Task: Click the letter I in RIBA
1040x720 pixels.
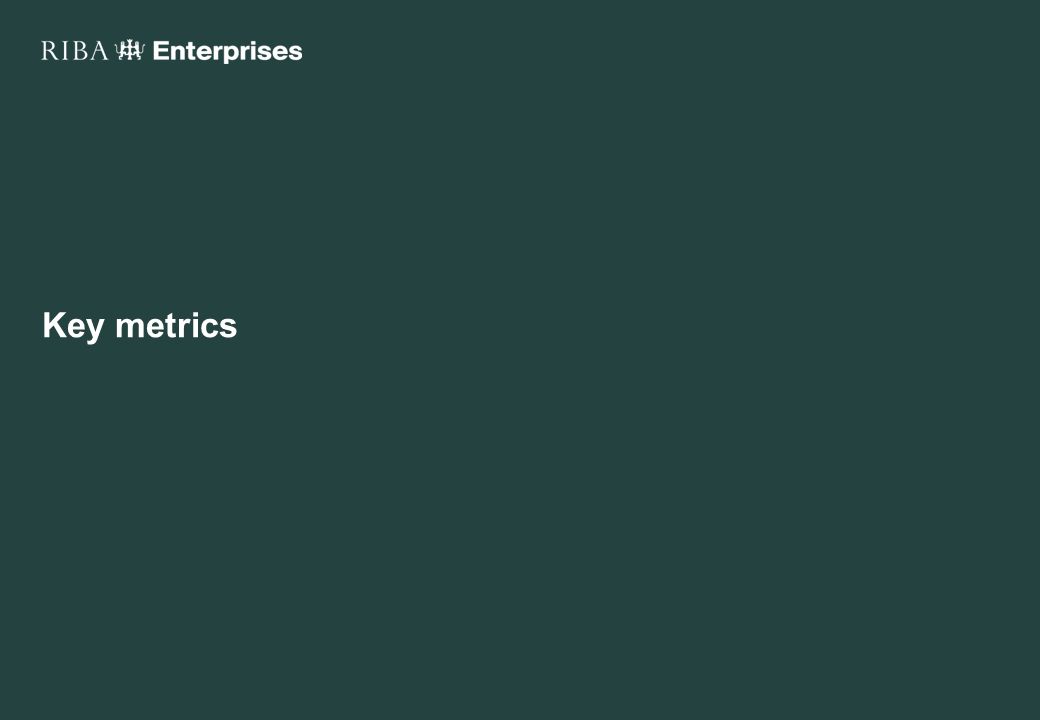Action: point(65,50)
